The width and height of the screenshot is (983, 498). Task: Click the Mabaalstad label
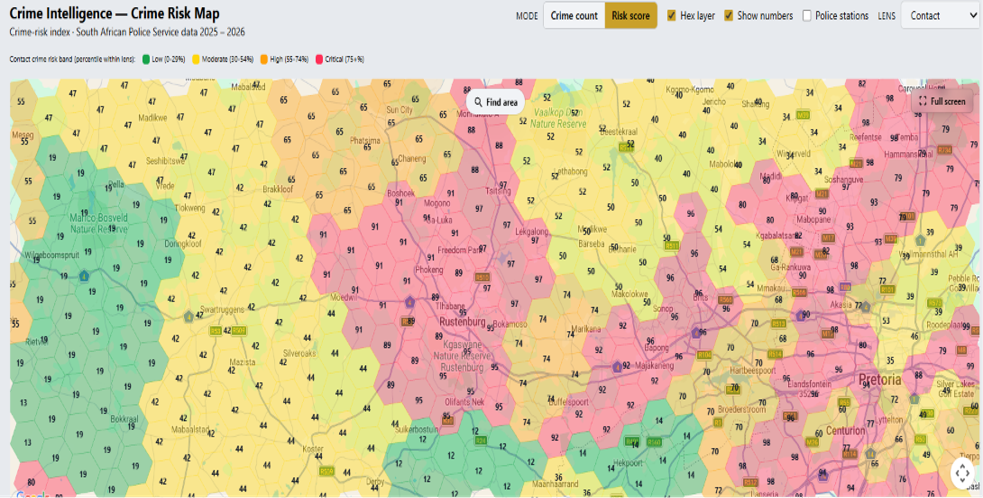(x=191, y=430)
